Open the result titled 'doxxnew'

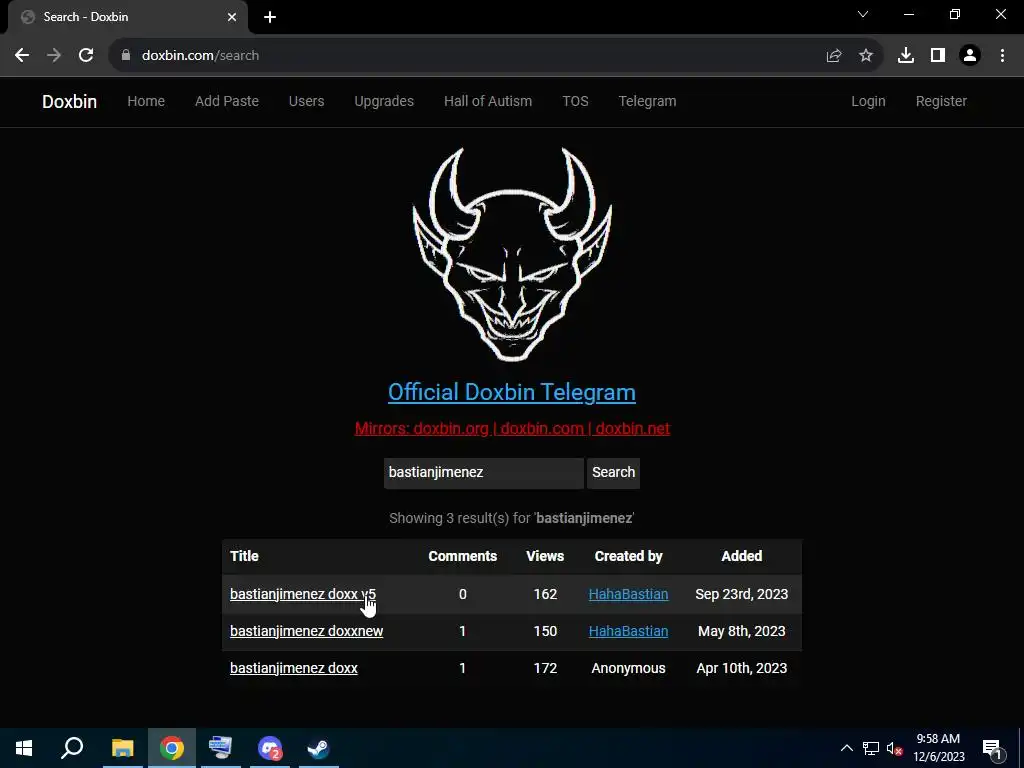pyautogui.click(x=306, y=632)
